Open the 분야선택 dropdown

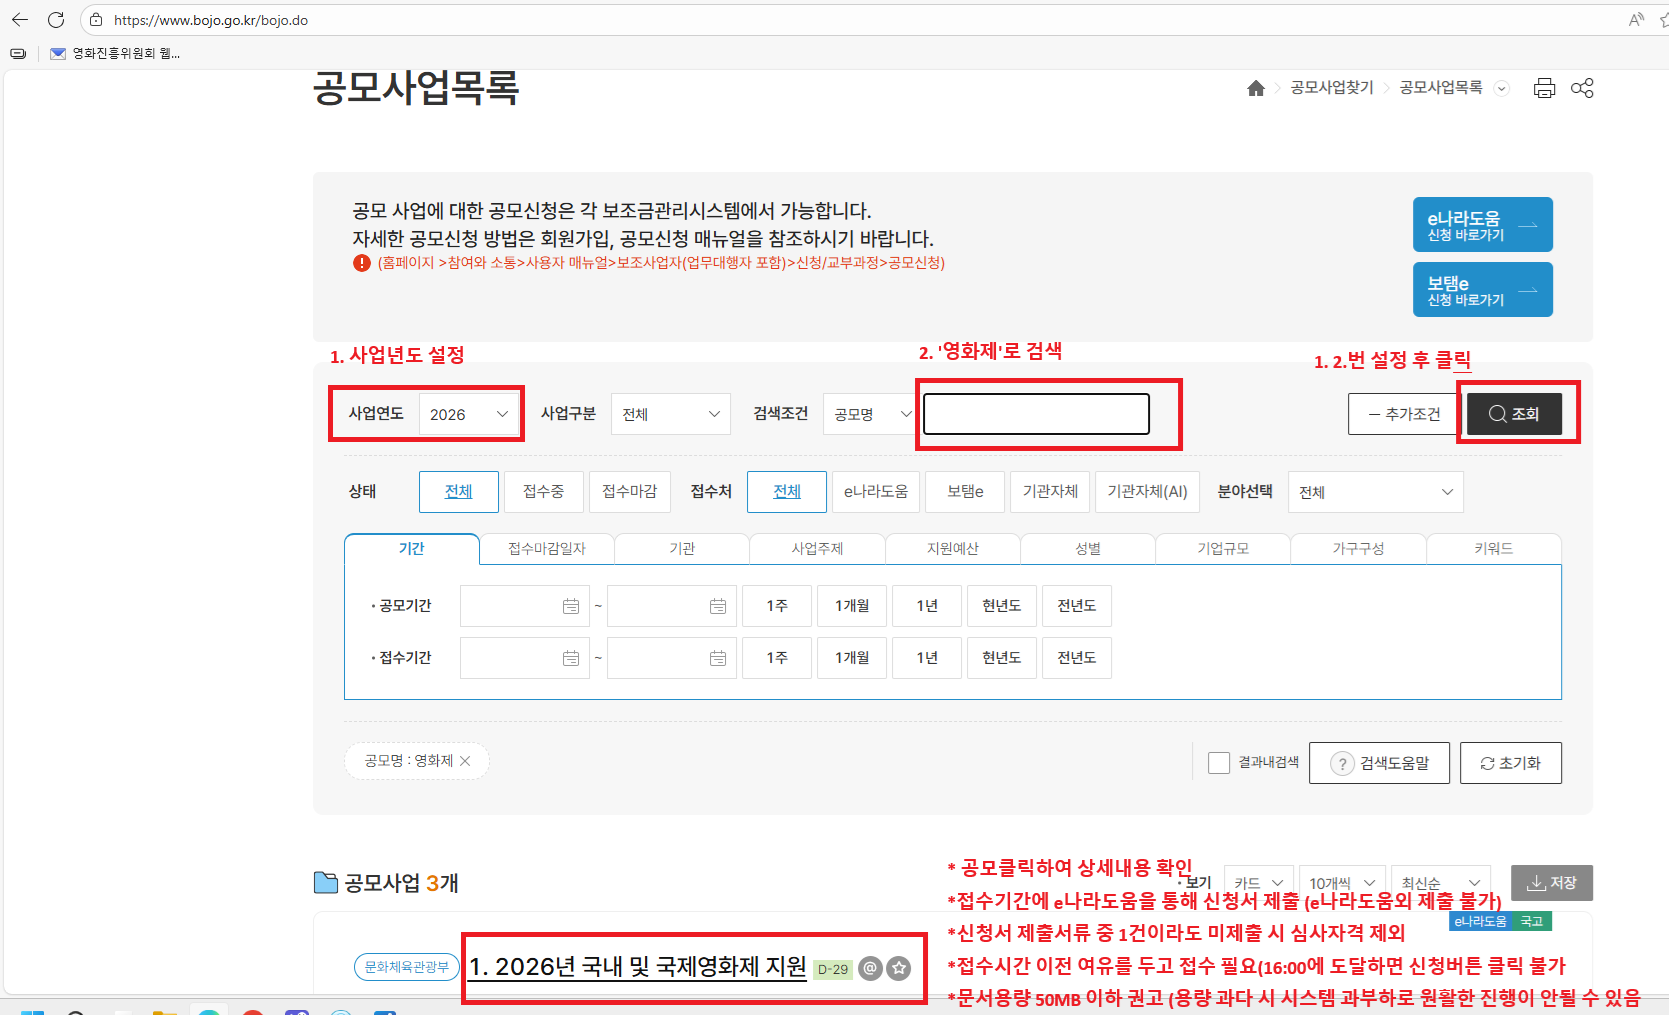[x=1375, y=492]
